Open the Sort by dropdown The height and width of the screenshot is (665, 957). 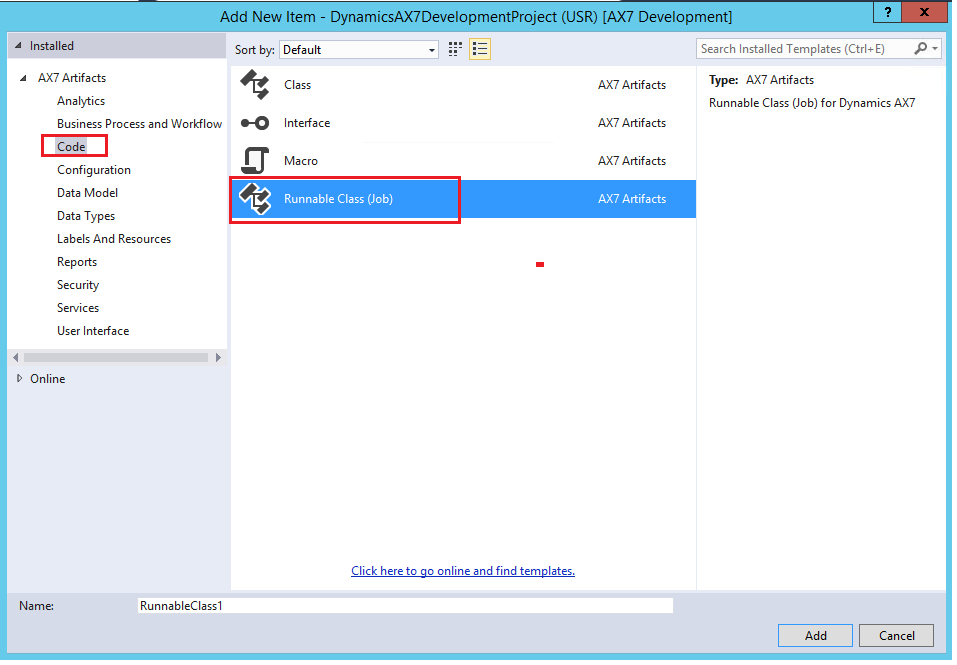tap(360, 49)
